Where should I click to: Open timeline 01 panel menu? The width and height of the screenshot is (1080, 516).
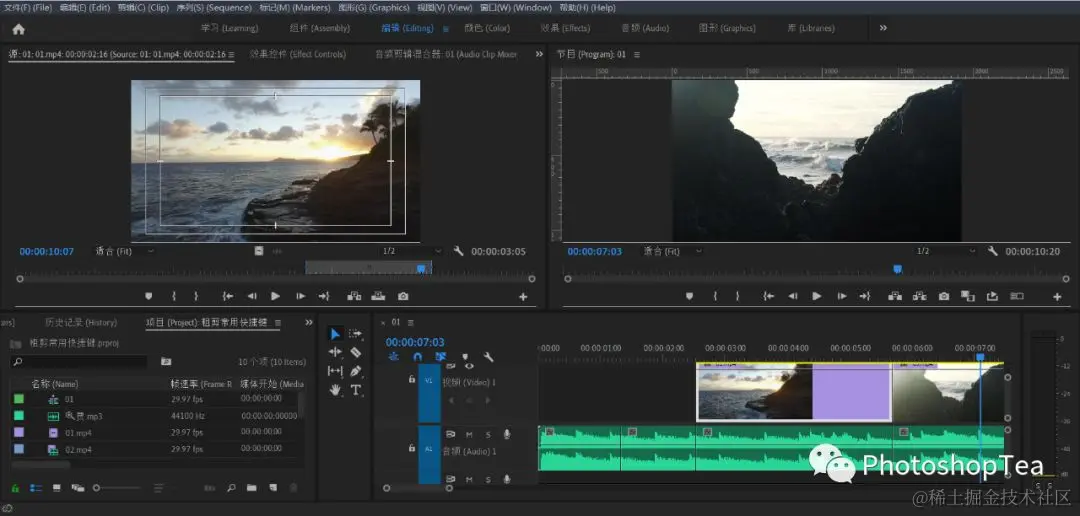point(411,322)
